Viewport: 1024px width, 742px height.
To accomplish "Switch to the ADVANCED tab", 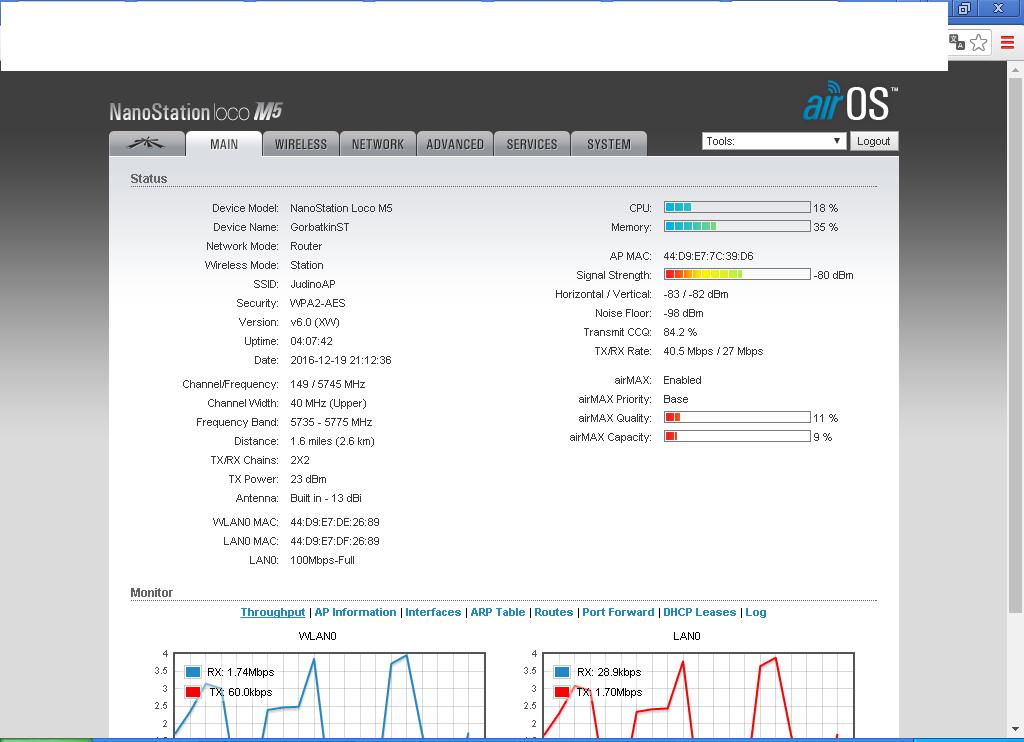I will pyautogui.click(x=455, y=144).
